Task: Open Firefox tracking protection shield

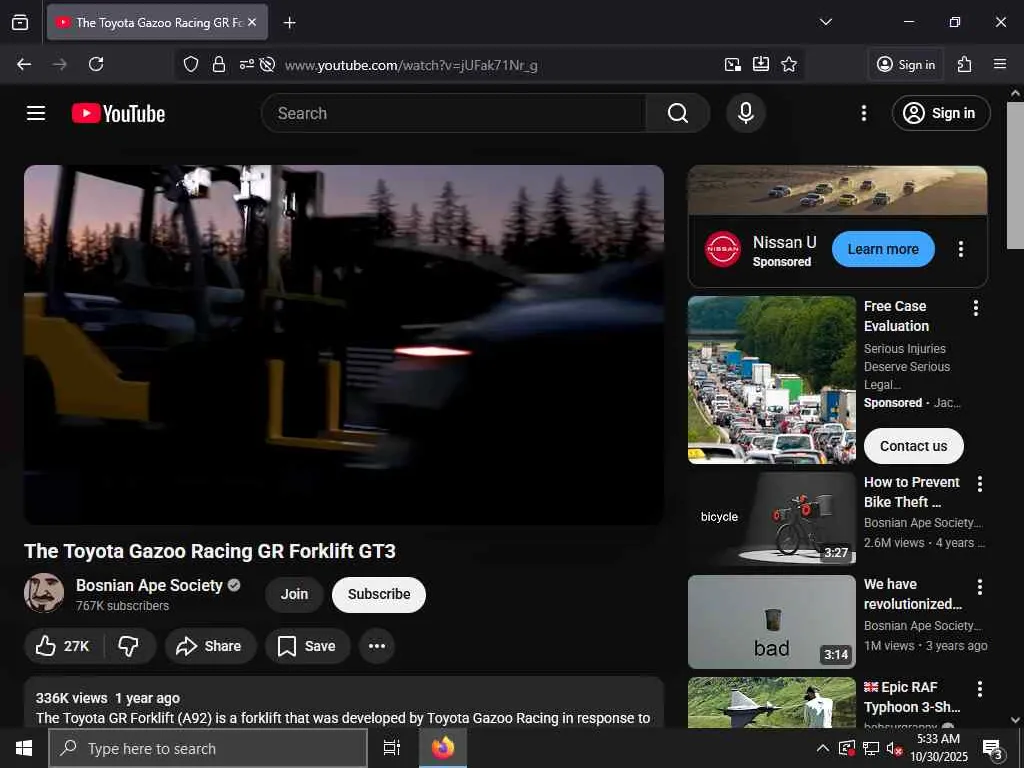Action: (x=191, y=64)
